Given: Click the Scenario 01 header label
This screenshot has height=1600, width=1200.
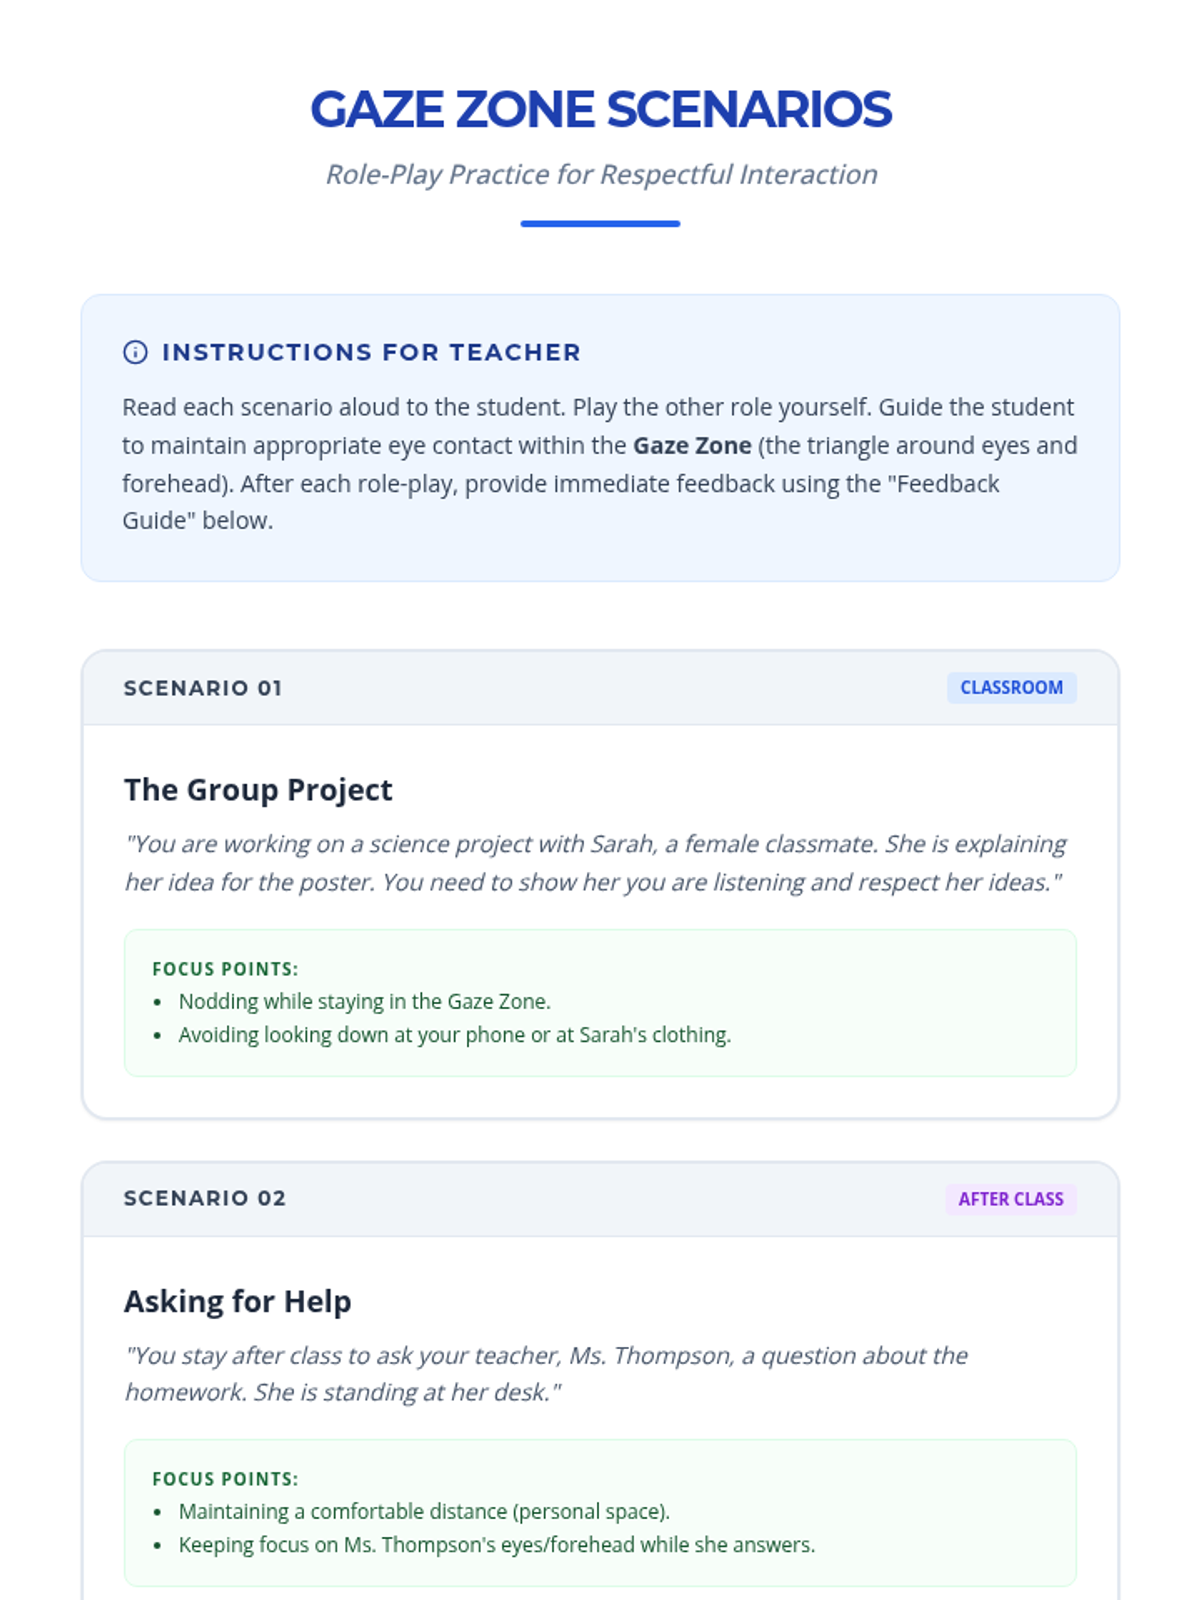Looking at the screenshot, I should tap(203, 688).
